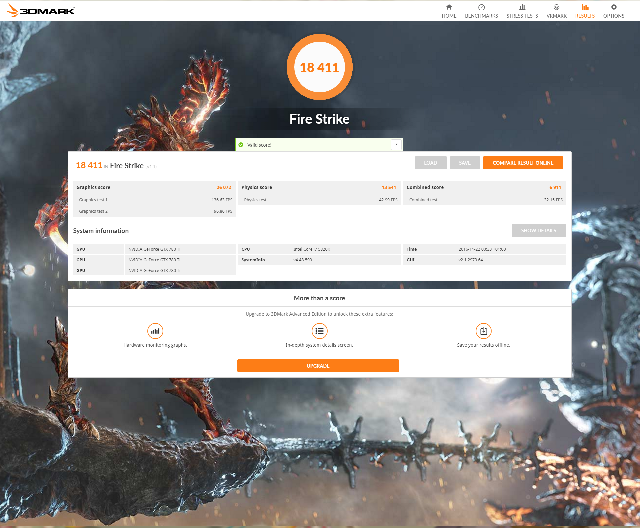Screen dimensions: 640x528
Task: Click the Time row in system information
Action: [484, 249]
